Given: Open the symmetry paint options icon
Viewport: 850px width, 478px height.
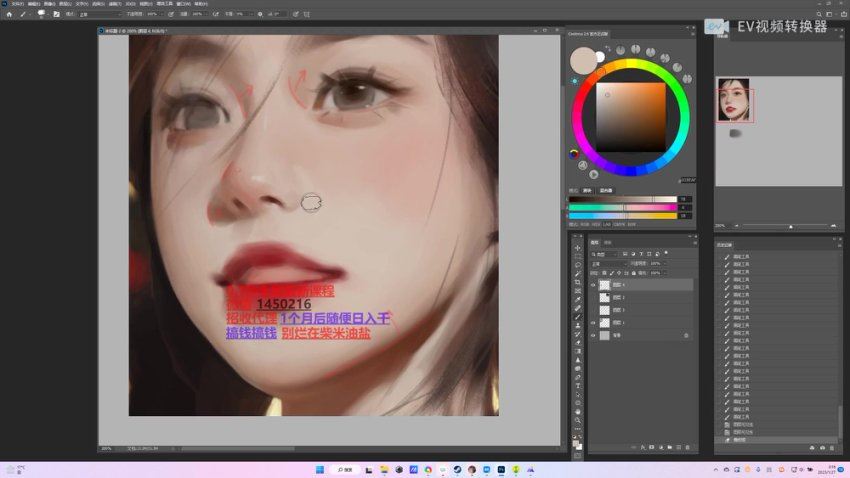Looking at the screenshot, I should (x=307, y=15).
